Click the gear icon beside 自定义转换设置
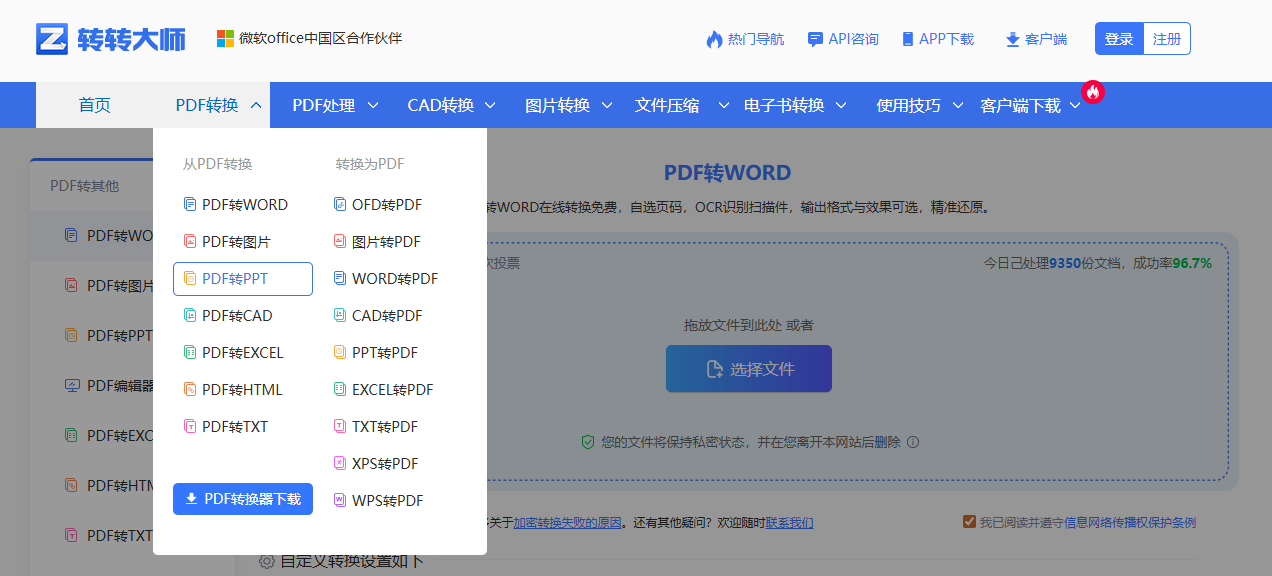 (267, 562)
